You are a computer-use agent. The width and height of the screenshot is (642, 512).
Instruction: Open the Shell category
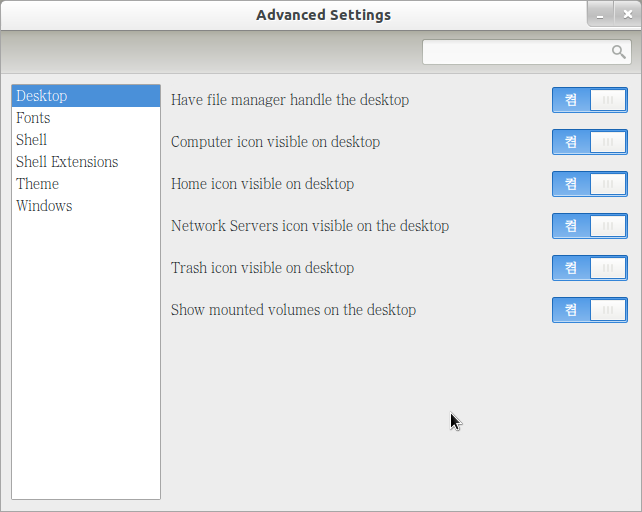[x=86, y=140]
